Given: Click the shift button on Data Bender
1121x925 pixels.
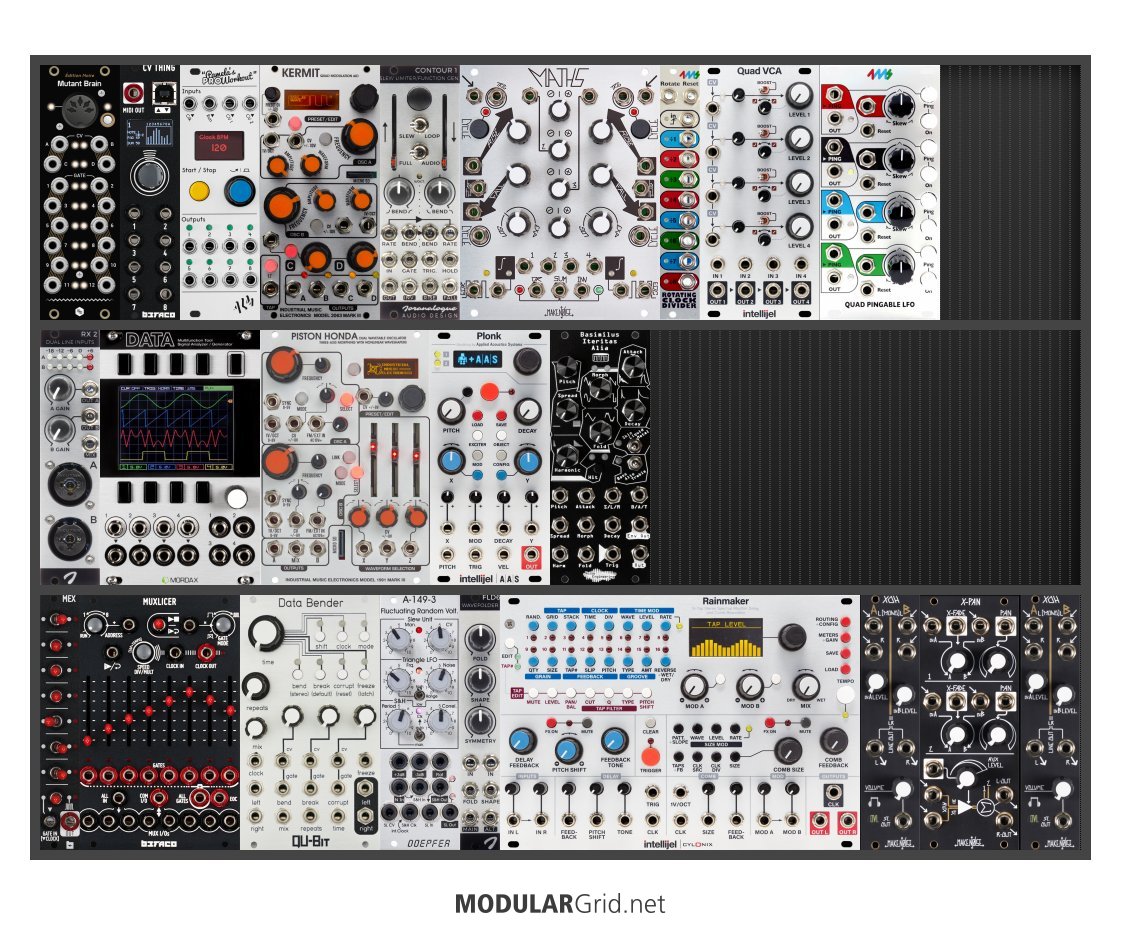Looking at the screenshot, I should point(321,636).
